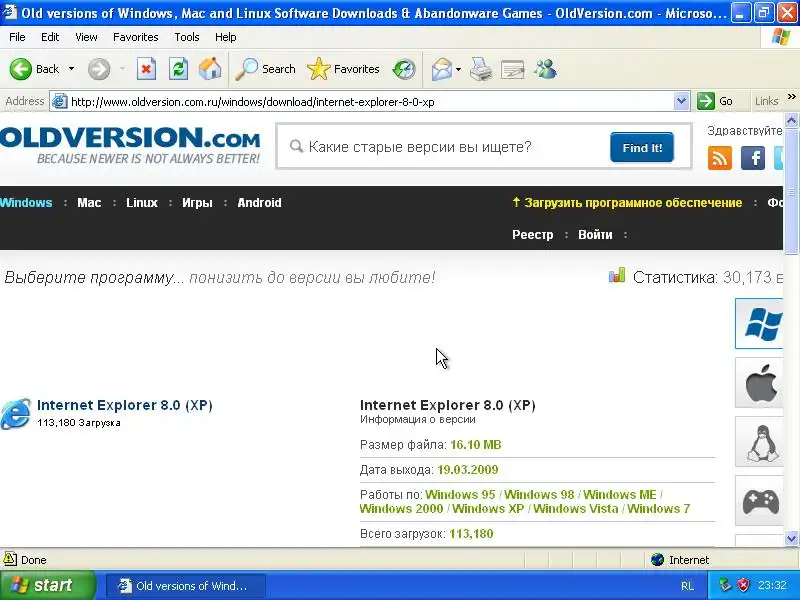
Task: Expand the address bar dropdown arrow
Action: tap(681, 102)
